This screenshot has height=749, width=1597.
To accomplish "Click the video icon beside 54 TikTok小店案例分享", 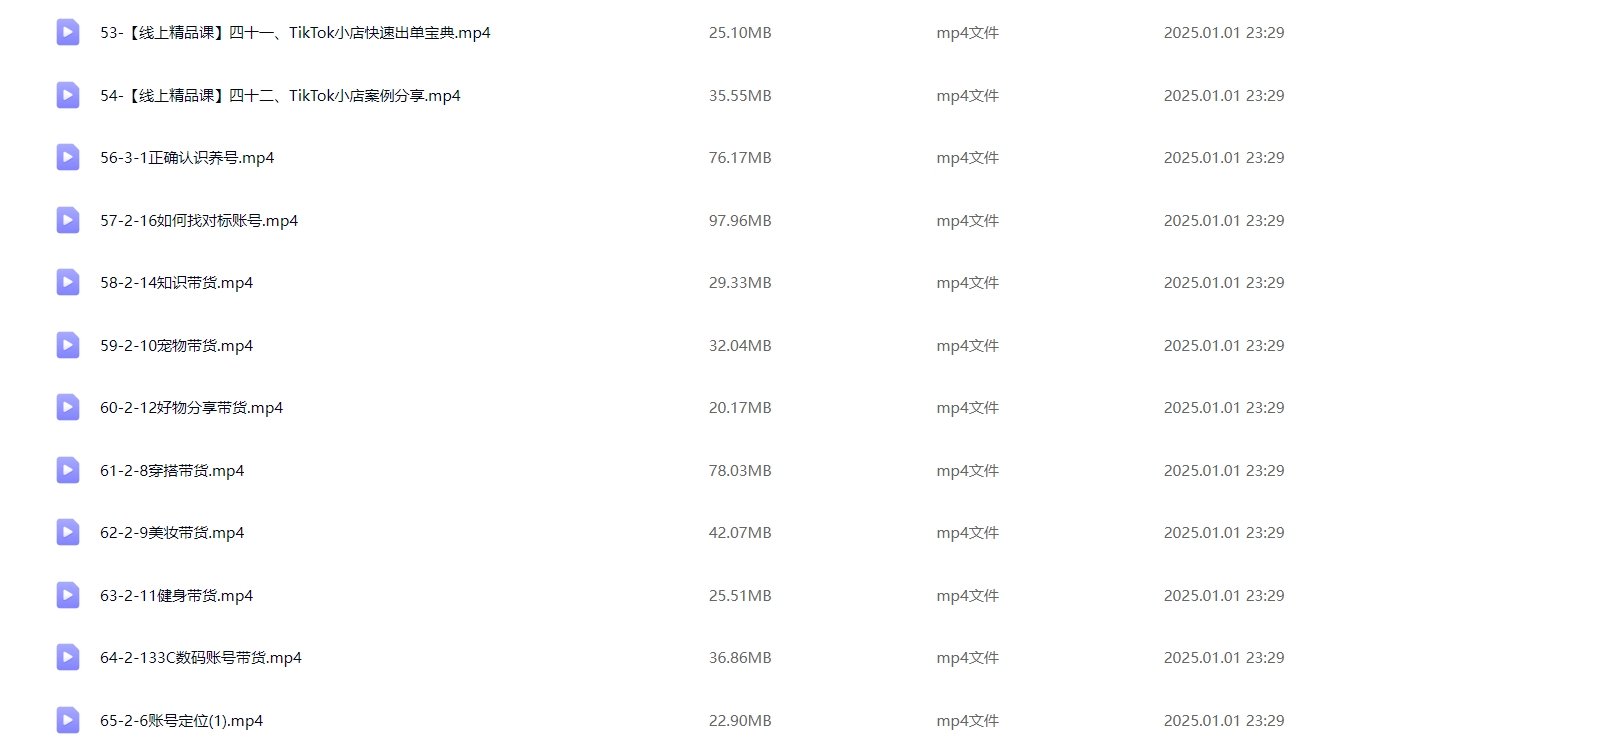I will 68,96.
